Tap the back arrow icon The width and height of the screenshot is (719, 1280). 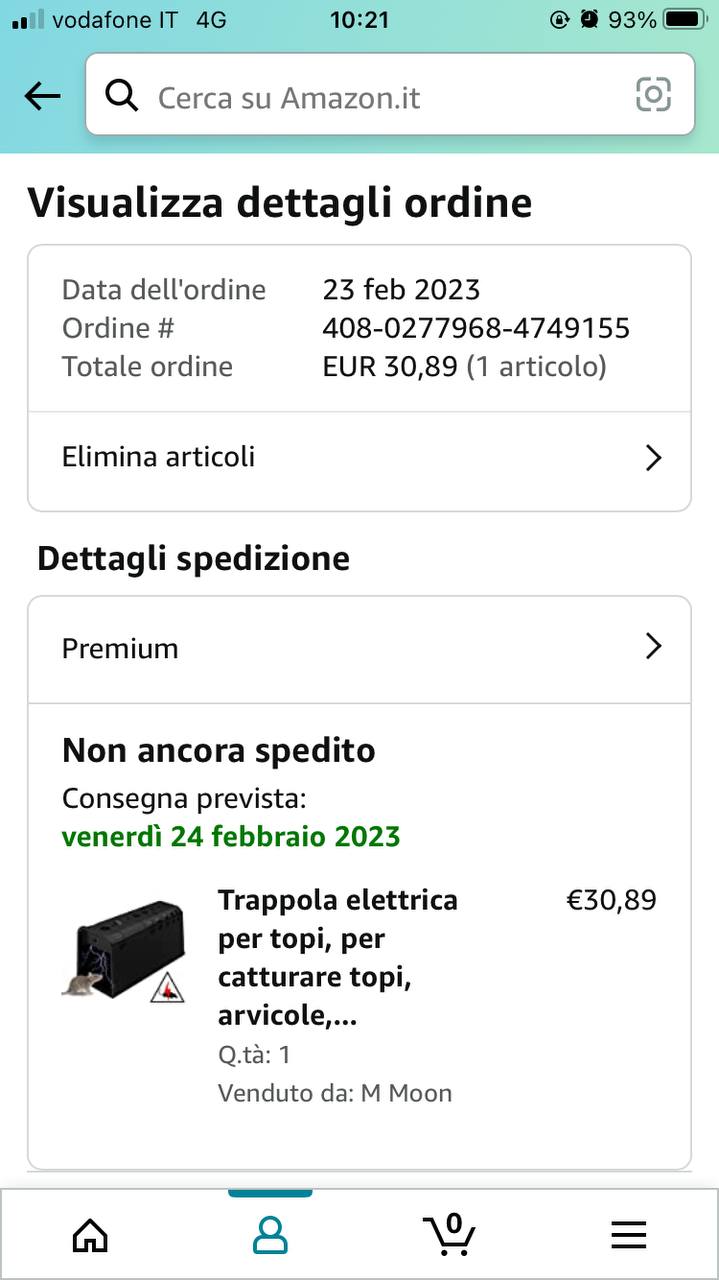(42, 96)
